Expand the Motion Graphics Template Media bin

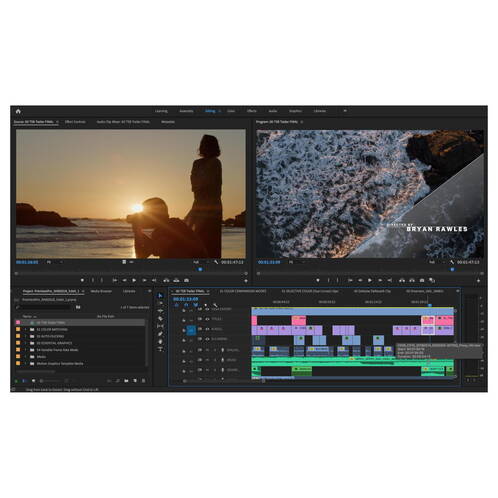[26, 363]
